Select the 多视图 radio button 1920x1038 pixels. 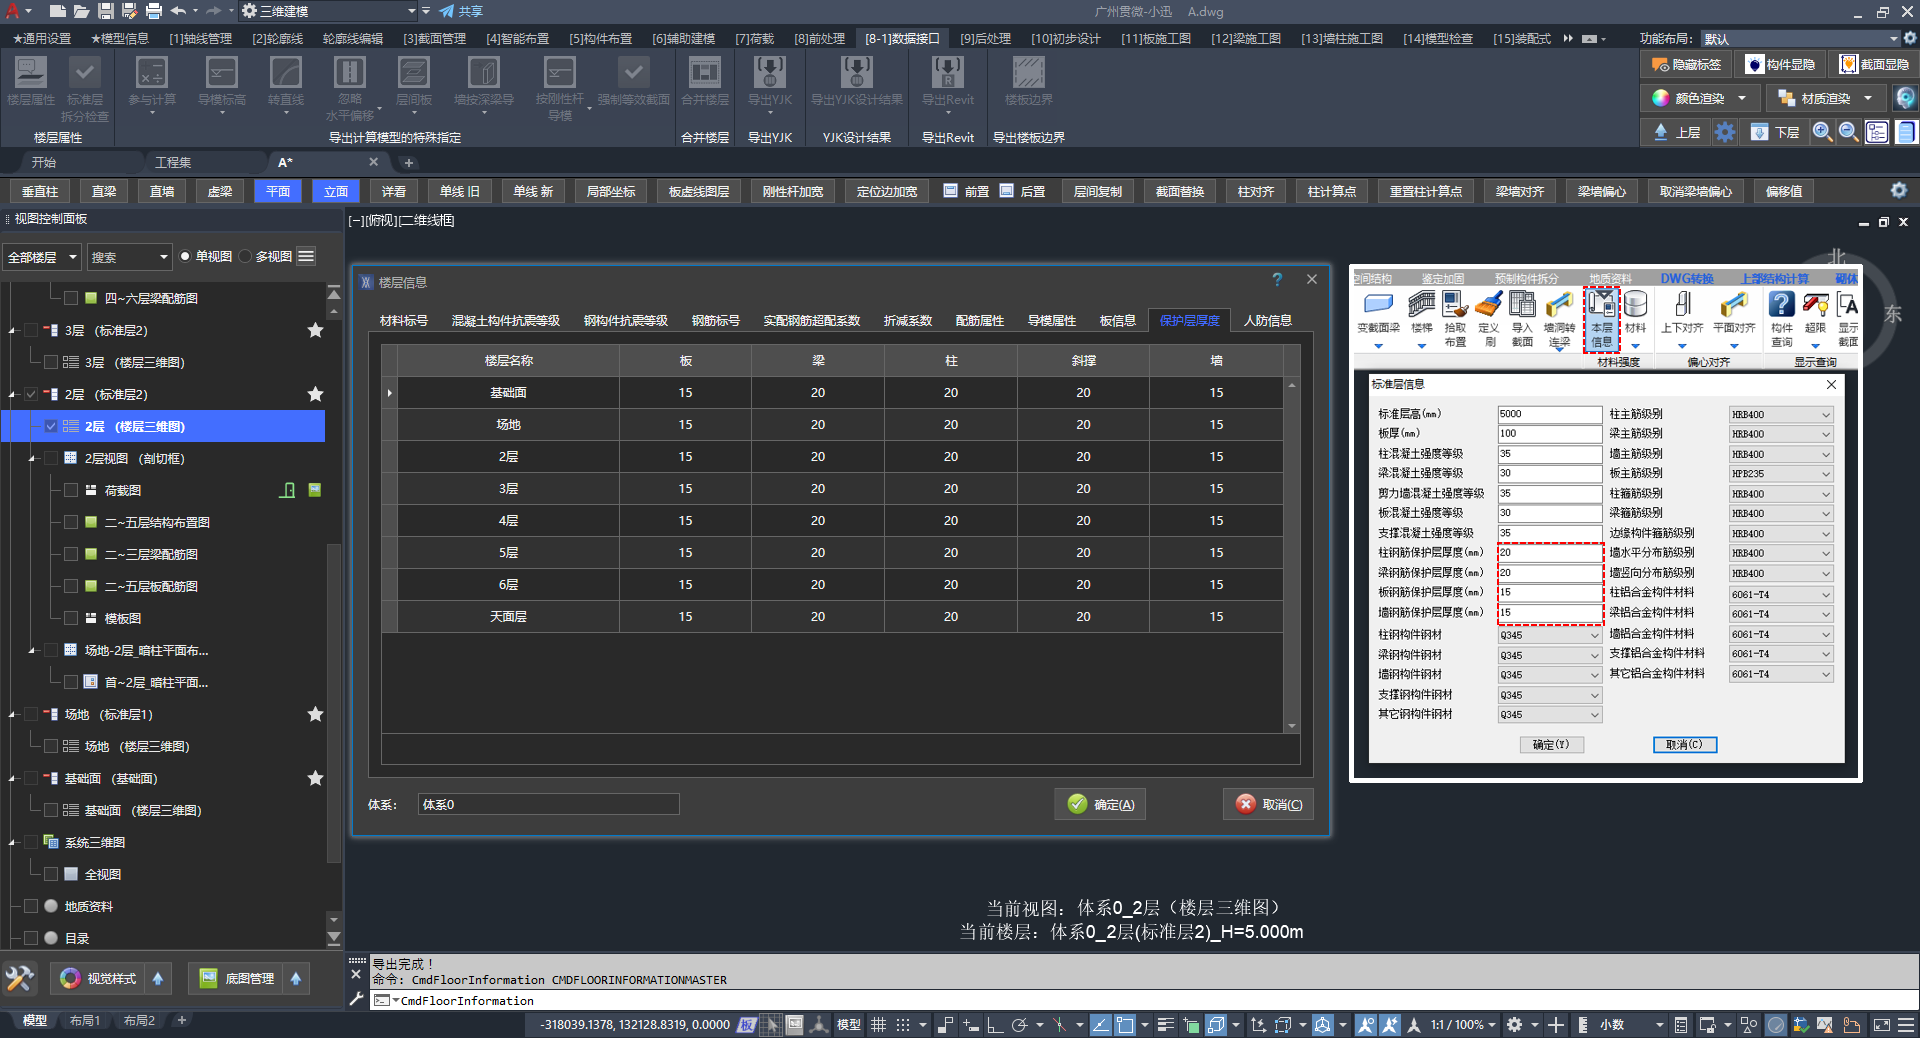(246, 257)
